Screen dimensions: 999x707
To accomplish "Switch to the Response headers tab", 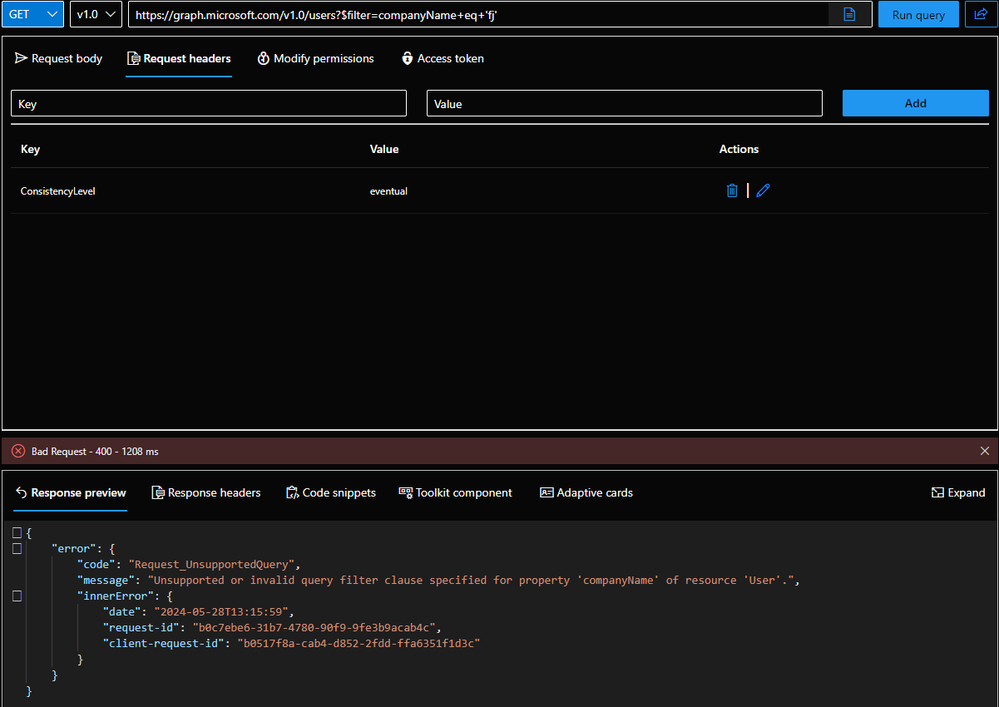I will 206,493.
